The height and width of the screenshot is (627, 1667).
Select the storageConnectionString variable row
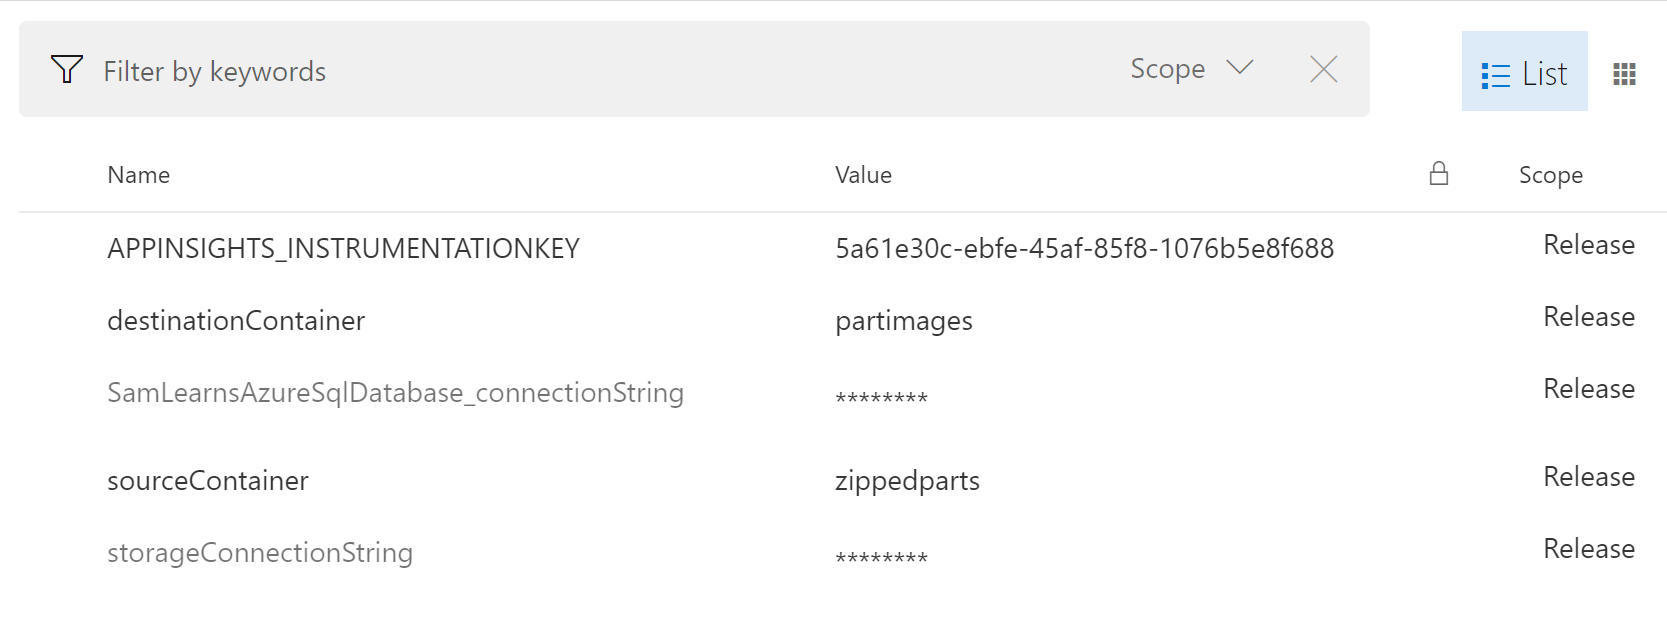(x=260, y=552)
